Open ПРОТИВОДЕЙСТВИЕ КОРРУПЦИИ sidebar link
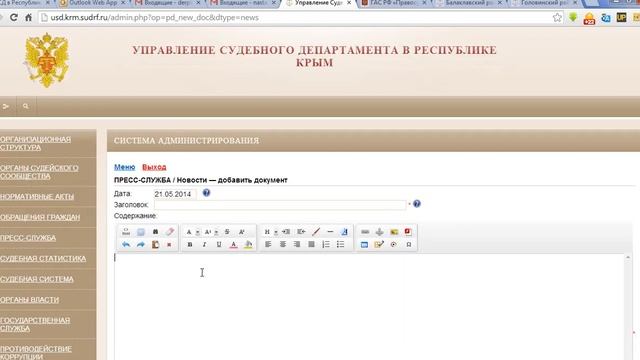Screen dimensions: 640x360 coord(36,353)
